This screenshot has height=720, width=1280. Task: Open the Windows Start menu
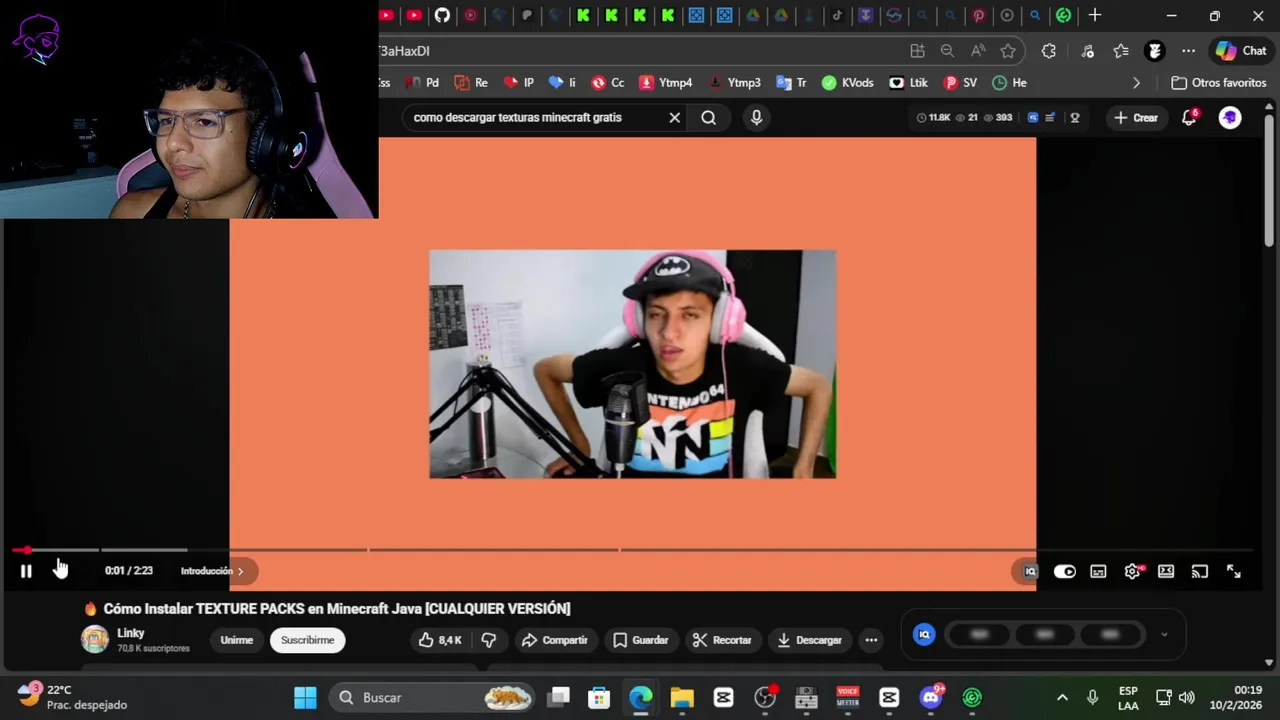(305, 697)
